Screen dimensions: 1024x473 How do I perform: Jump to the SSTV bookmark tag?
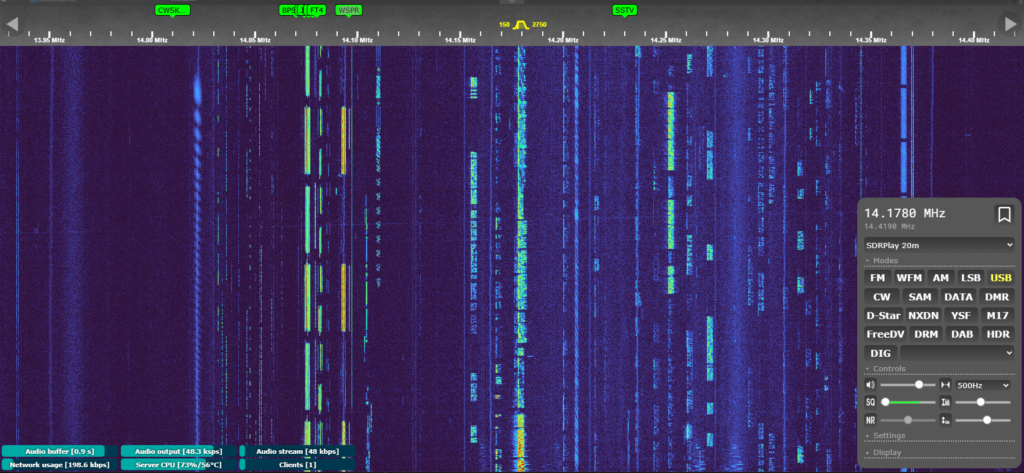[x=624, y=10]
